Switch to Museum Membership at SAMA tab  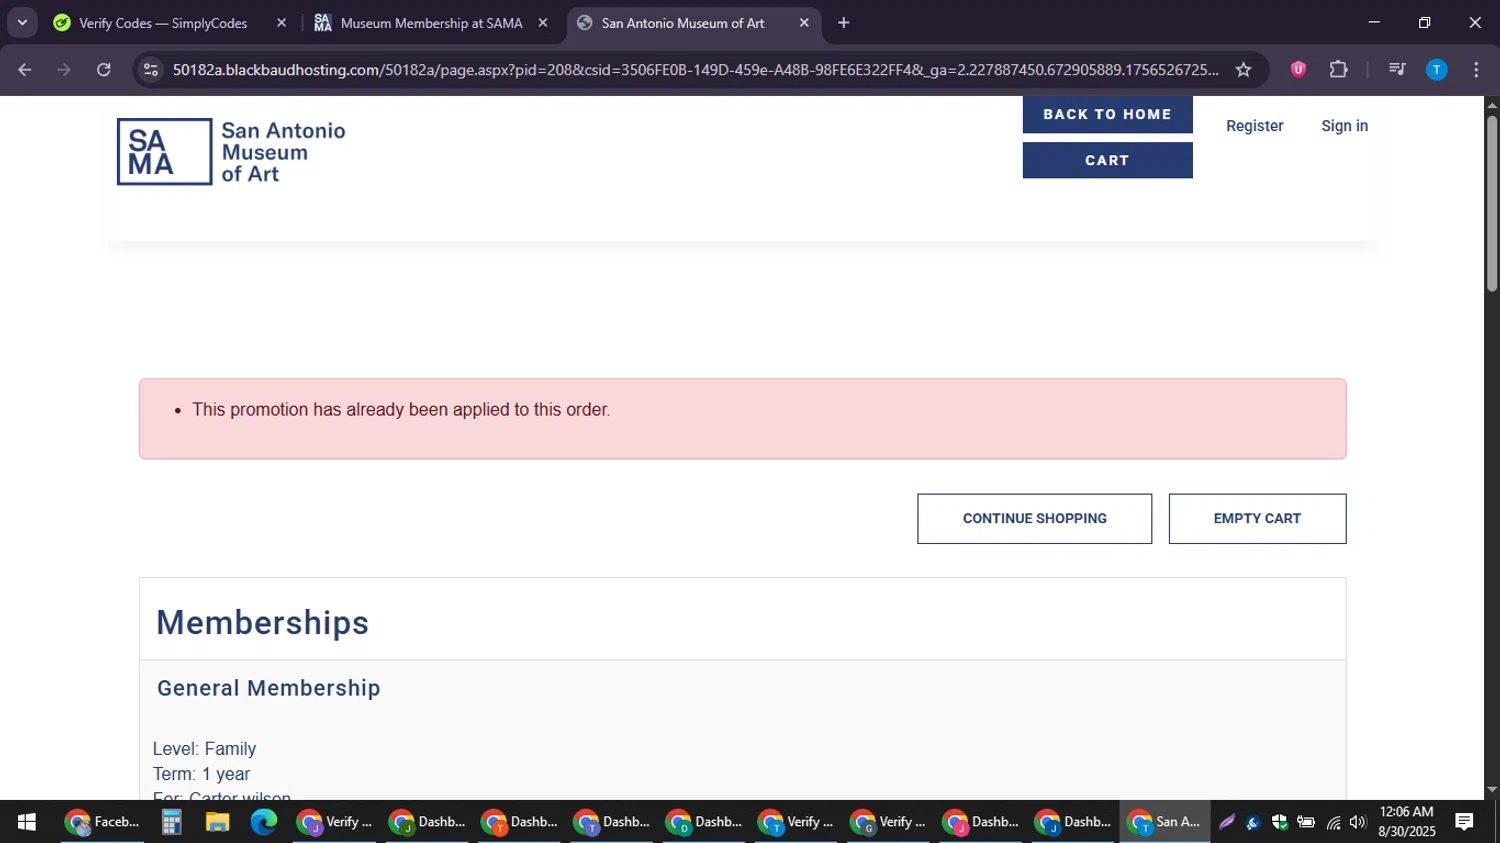pyautogui.click(x=431, y=23)
